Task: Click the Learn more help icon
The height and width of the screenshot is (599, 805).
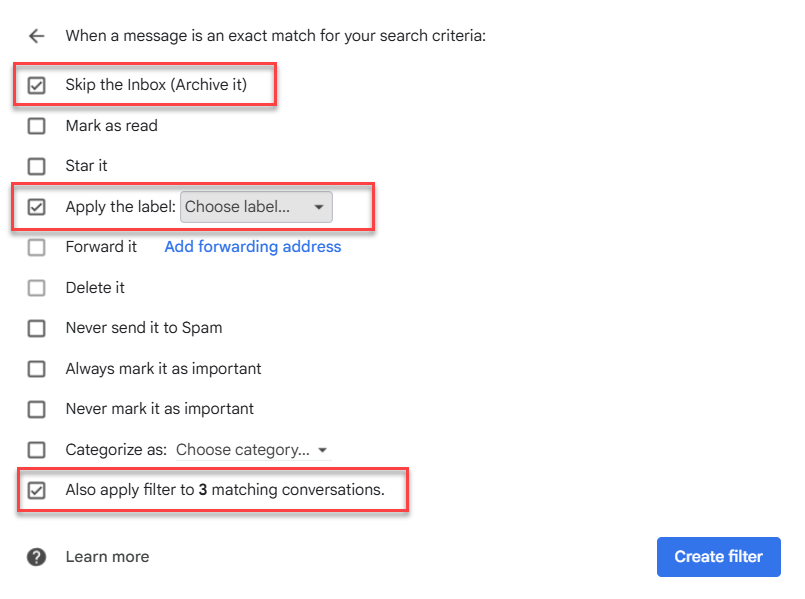Action: click(x=37, y=557)
